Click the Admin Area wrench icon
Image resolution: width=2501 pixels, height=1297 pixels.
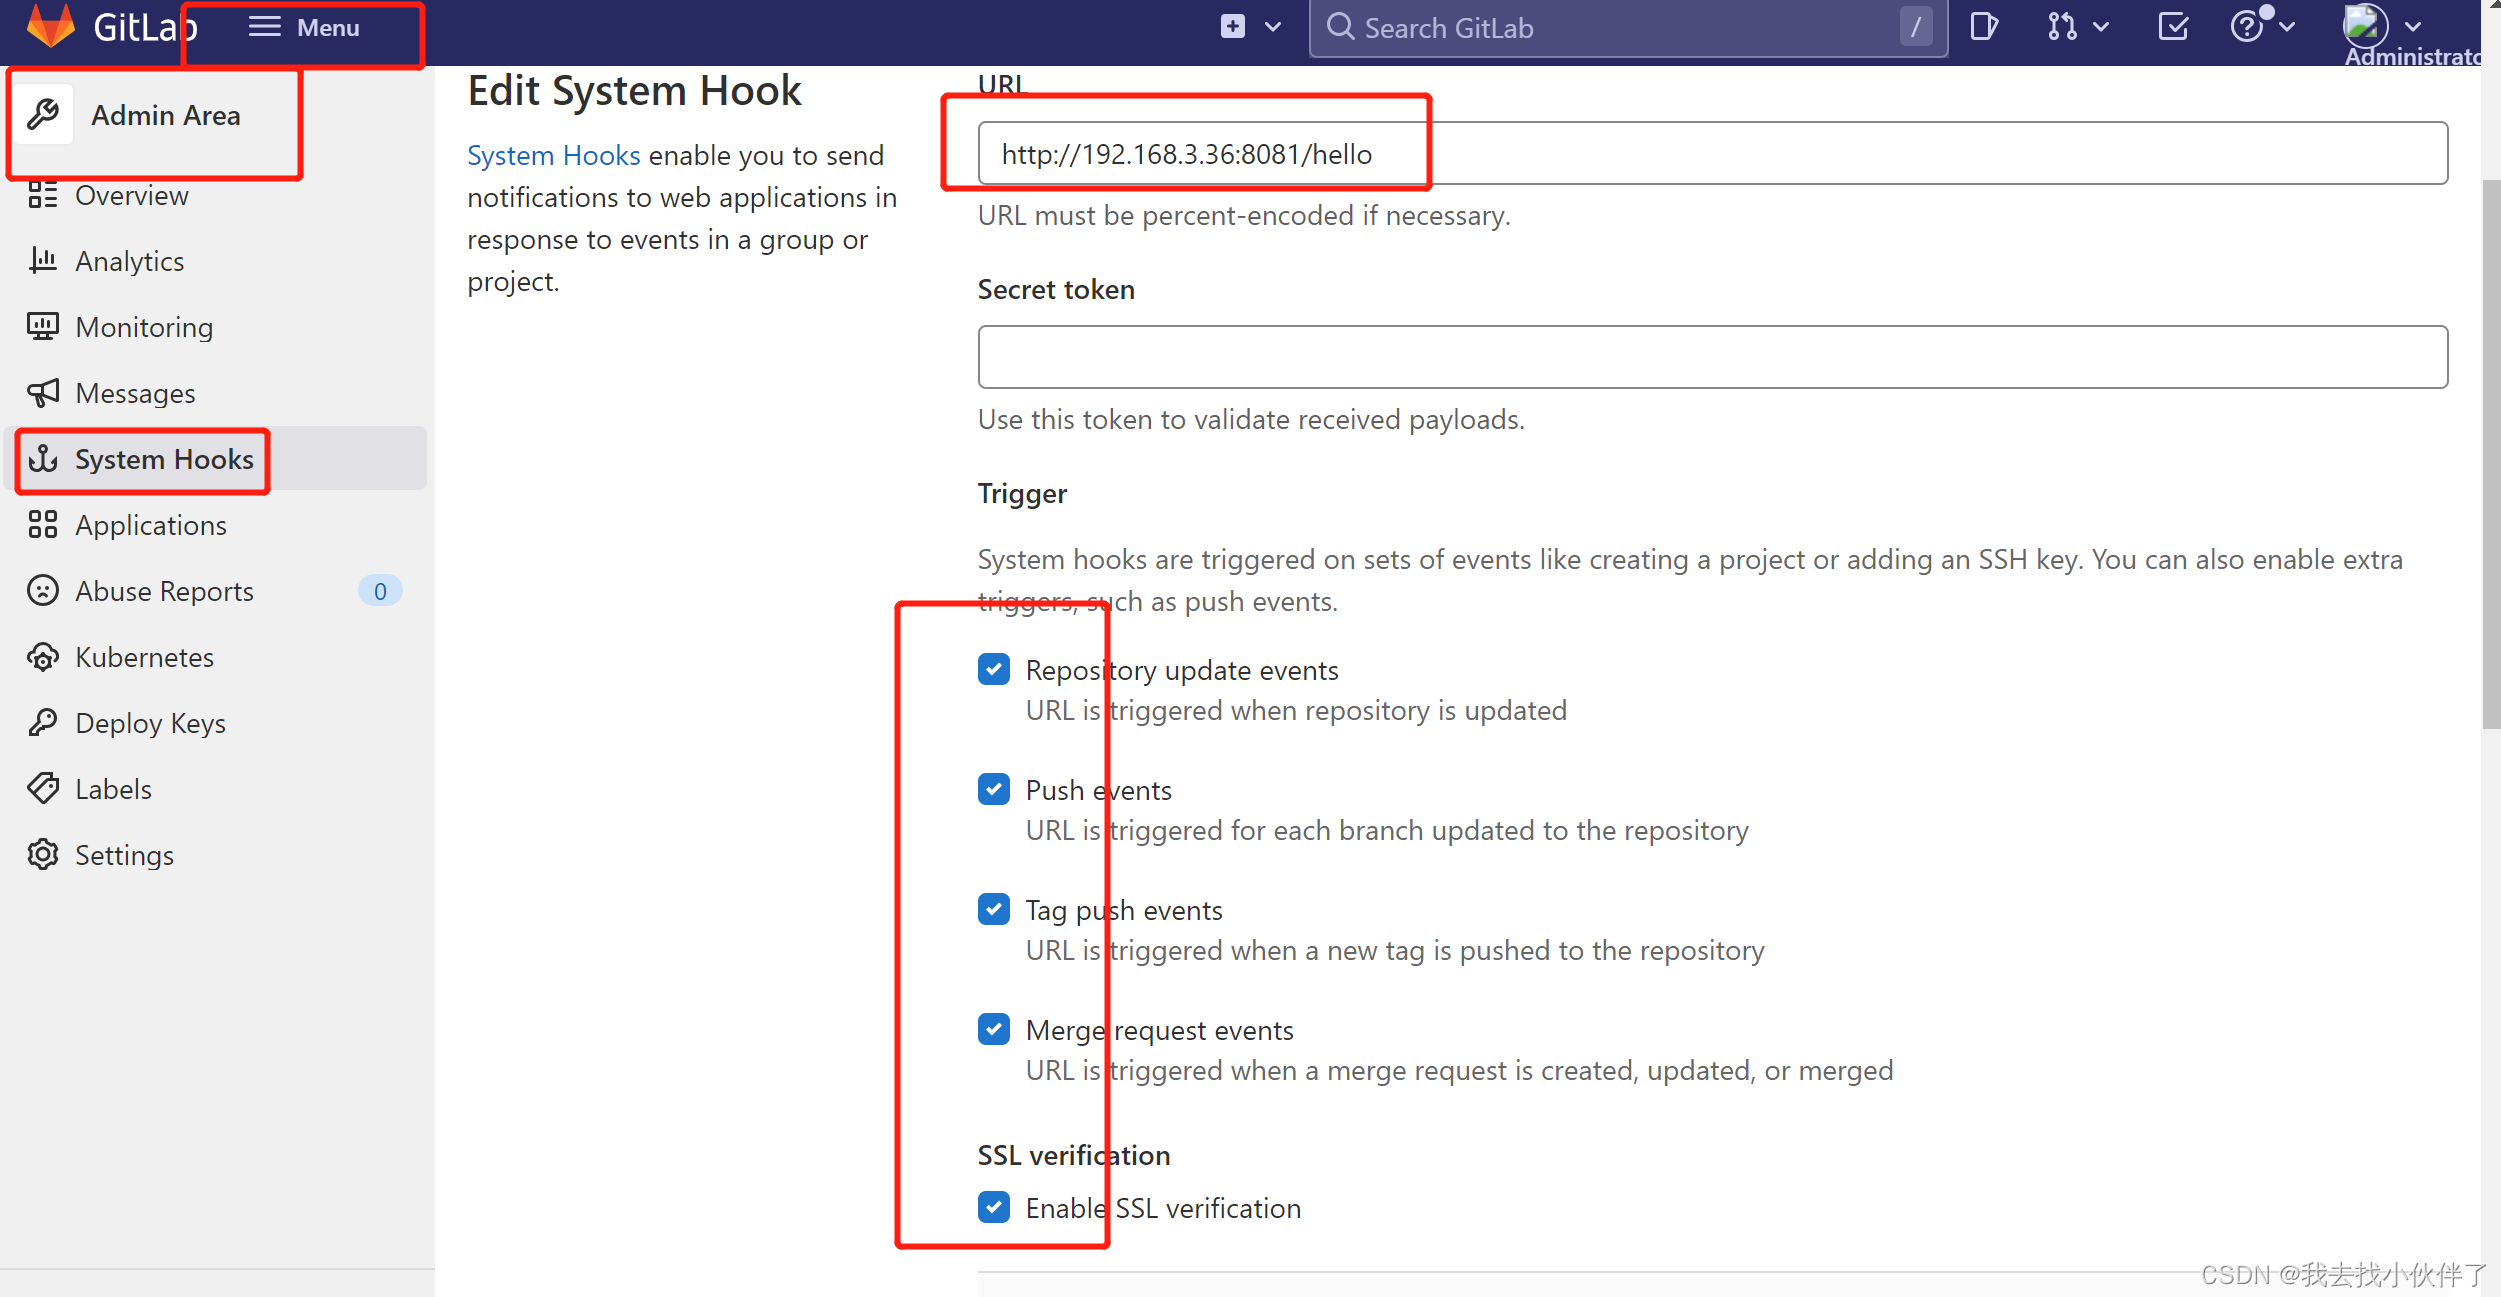pos(44,115)
